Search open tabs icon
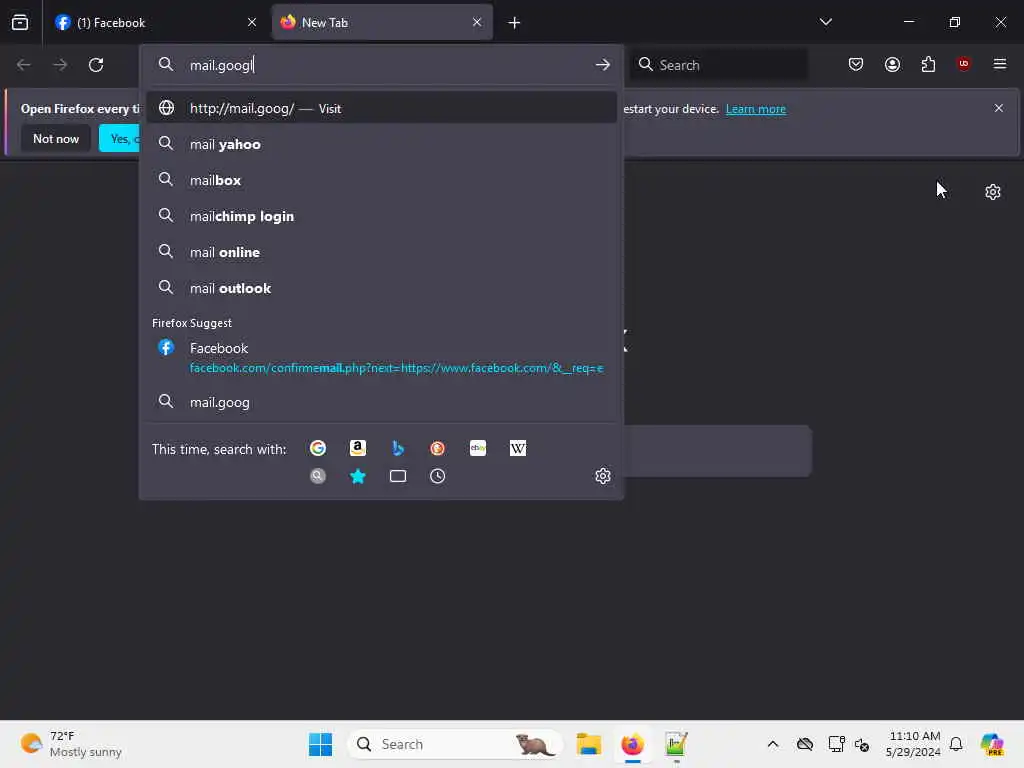This screenshot has width=1024, height=768. click(x=398, y=476)
